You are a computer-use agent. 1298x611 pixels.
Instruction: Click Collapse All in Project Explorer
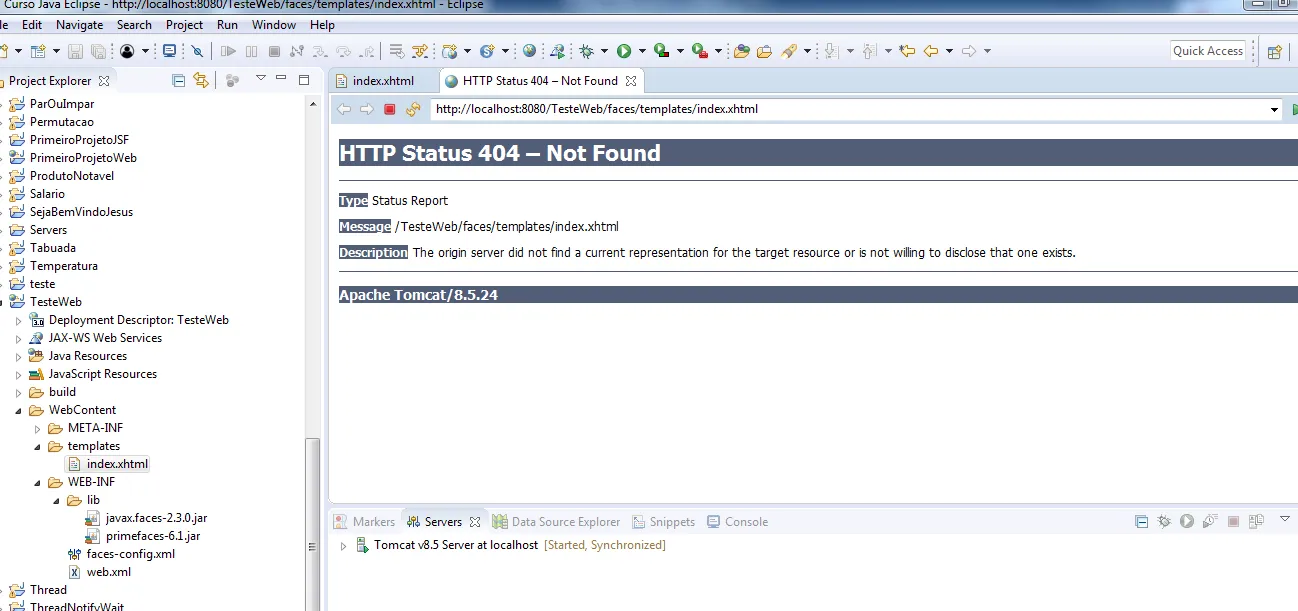pyautogui.click(x=179, y=80)
